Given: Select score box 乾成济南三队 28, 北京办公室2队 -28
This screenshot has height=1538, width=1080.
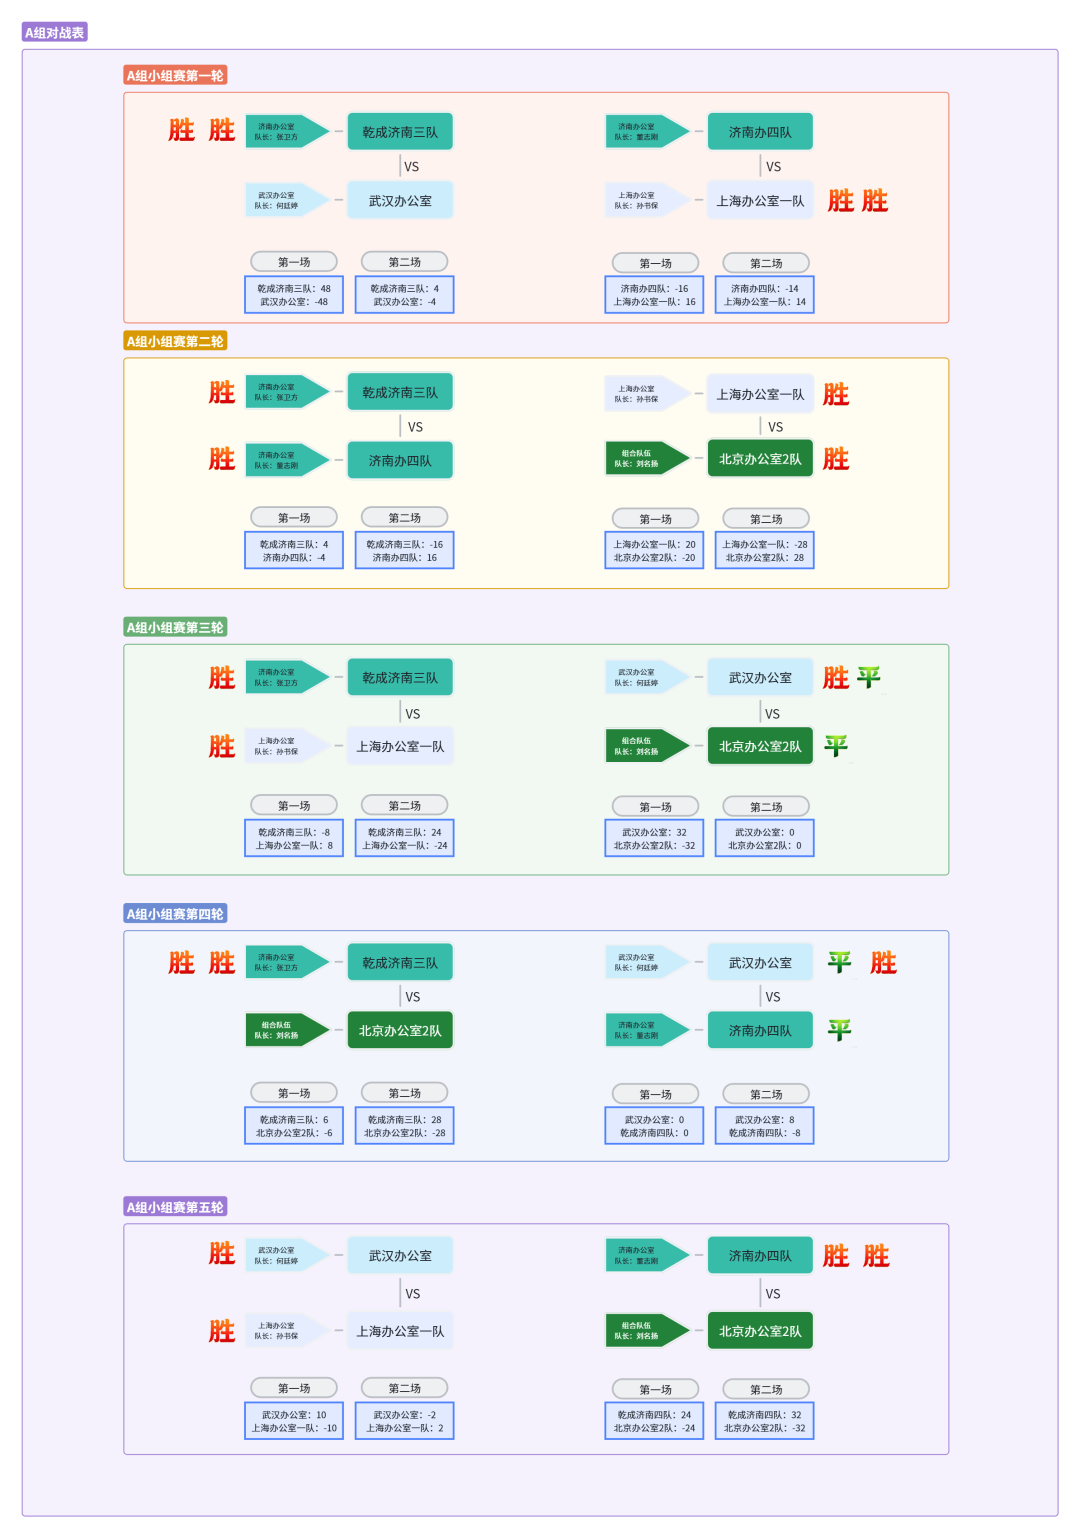Looking at the screenshot, I should tap(404, 1126).
